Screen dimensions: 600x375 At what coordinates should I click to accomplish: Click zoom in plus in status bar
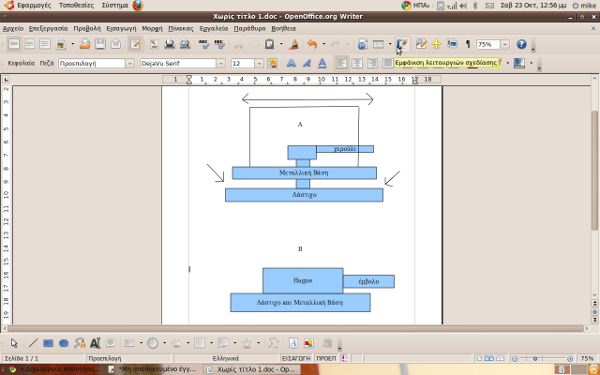570,359
